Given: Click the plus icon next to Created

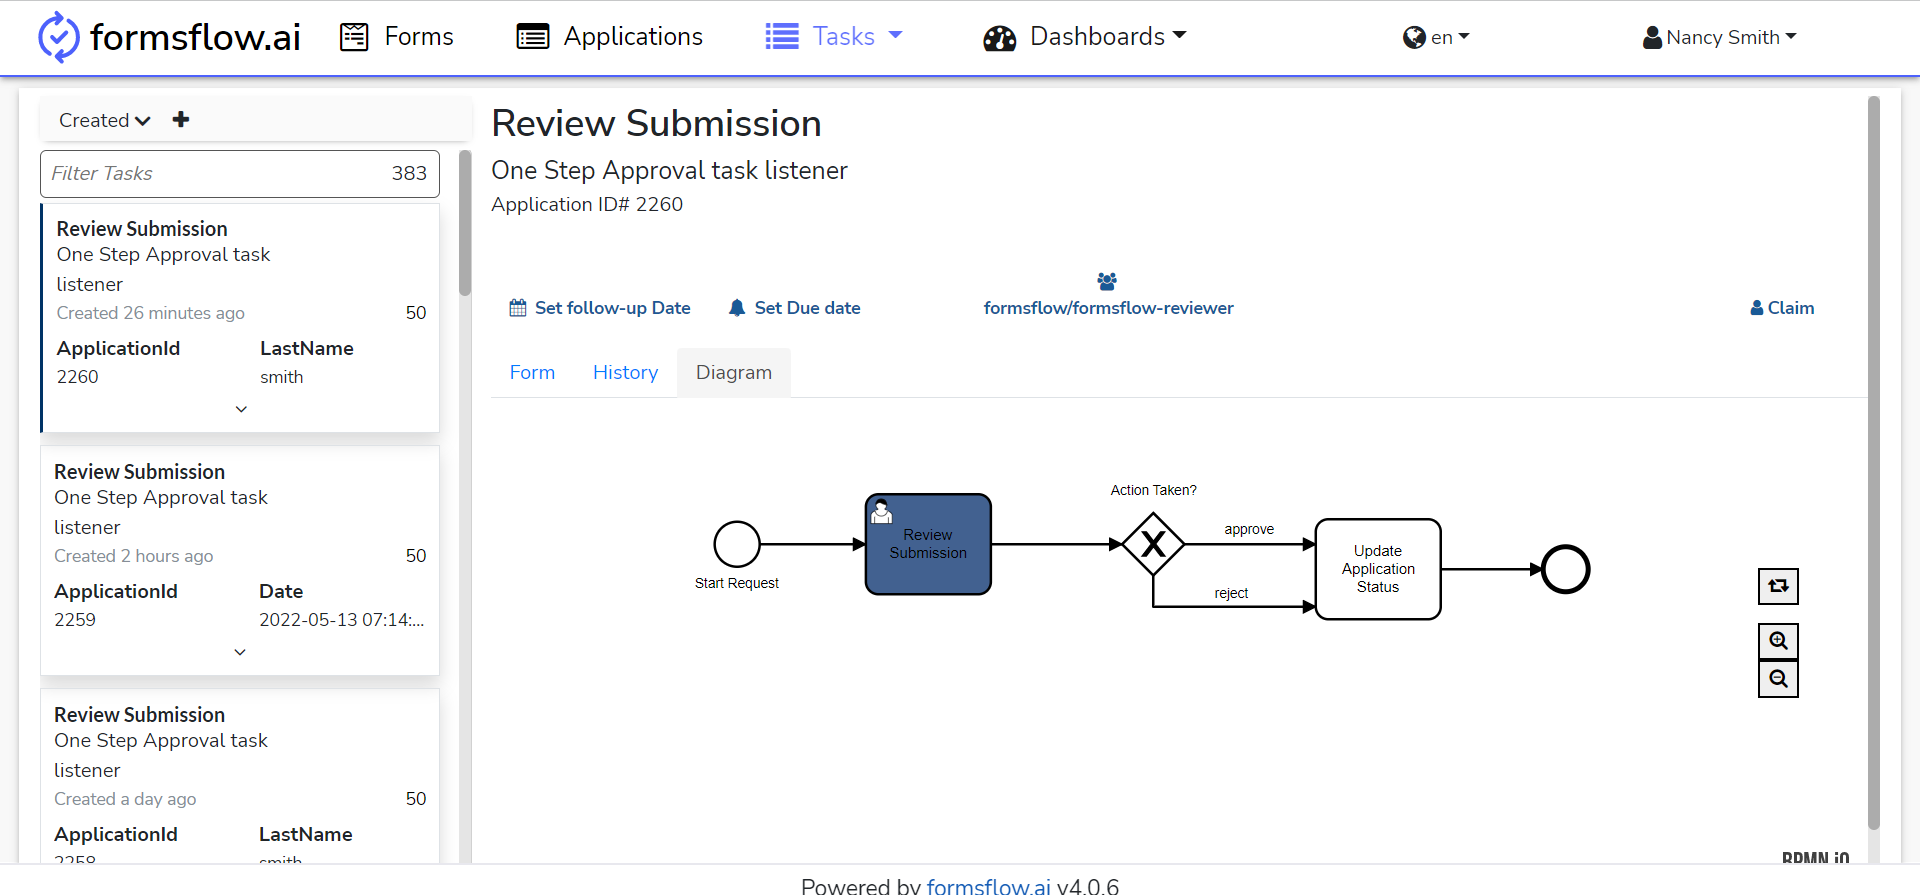Looking at the screenshot, I should (181, 119).
